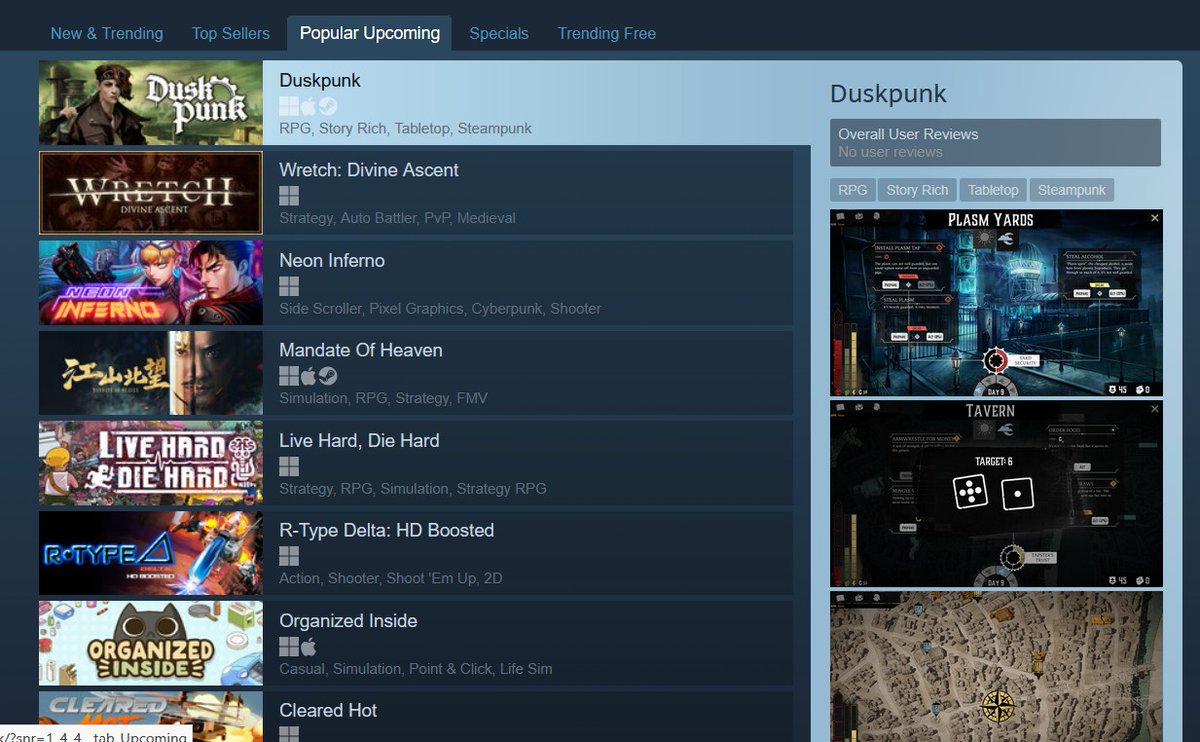Click Windows icon under Cleared Hot
This screenshot has height=742, width=1200.
click(x=289, y=734)
